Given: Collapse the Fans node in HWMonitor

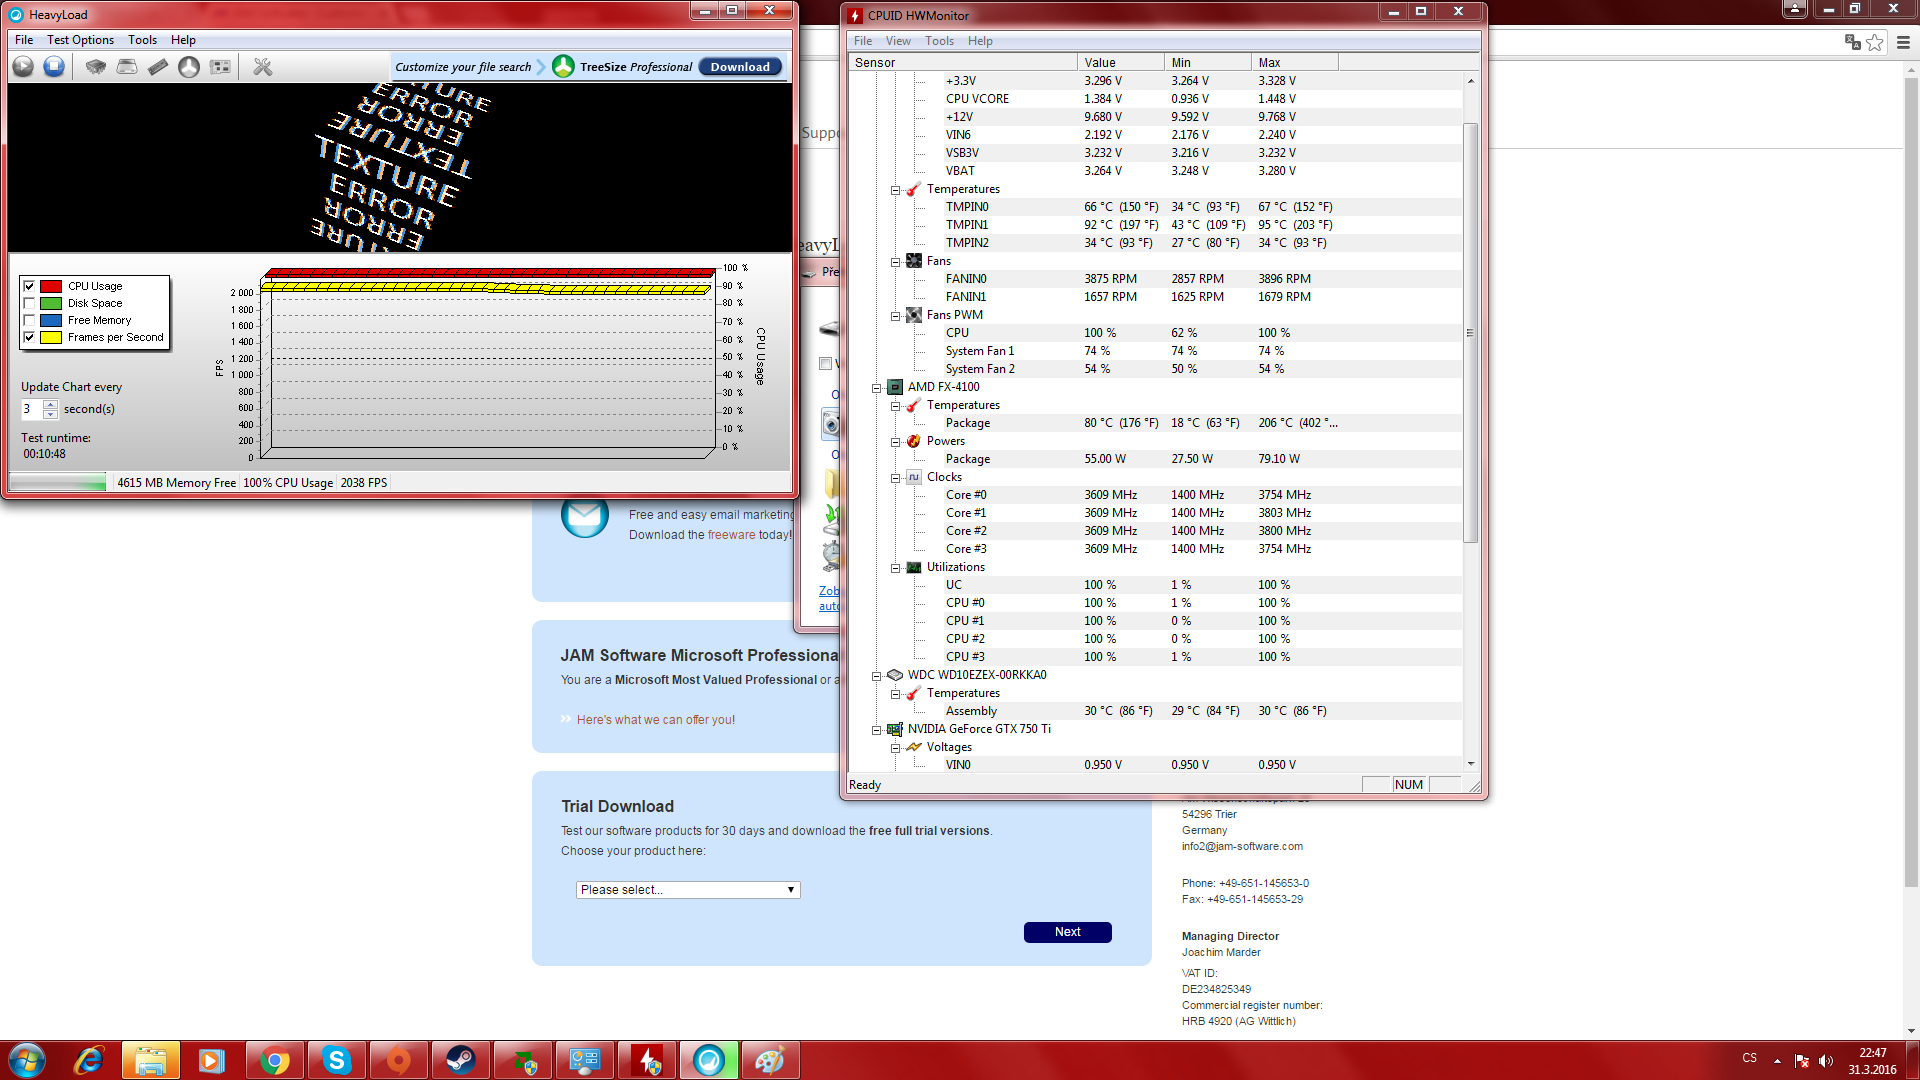Looking at the screenshot, I should click(895, 261).
